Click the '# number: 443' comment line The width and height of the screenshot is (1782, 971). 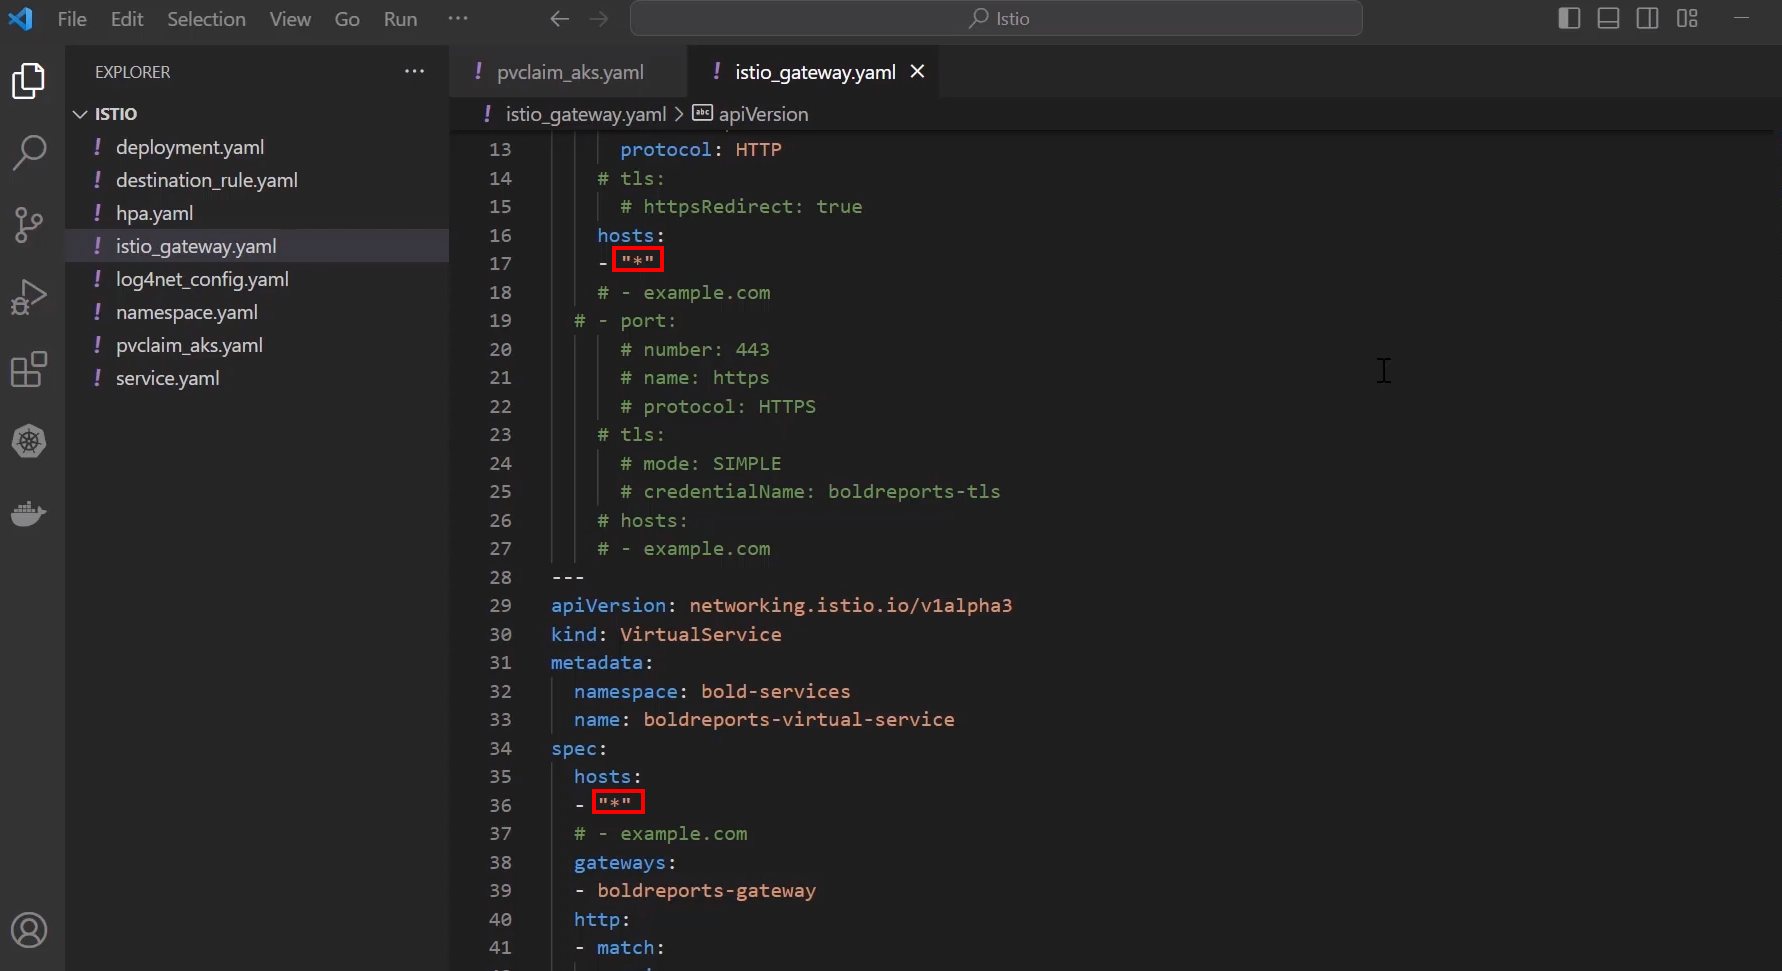point(695,349)
